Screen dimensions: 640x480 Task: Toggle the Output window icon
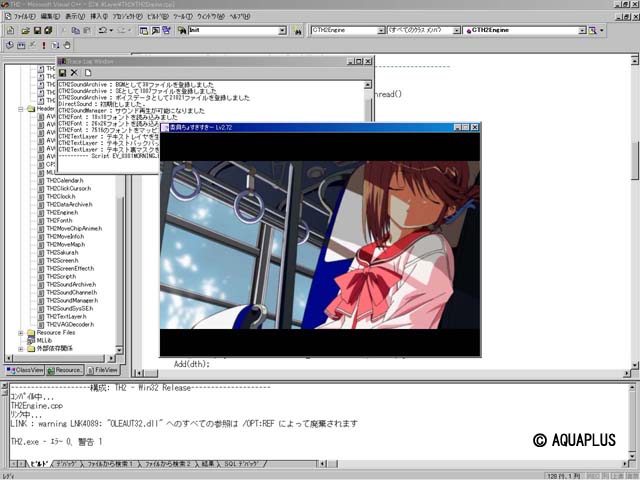(x=155, y=31)
